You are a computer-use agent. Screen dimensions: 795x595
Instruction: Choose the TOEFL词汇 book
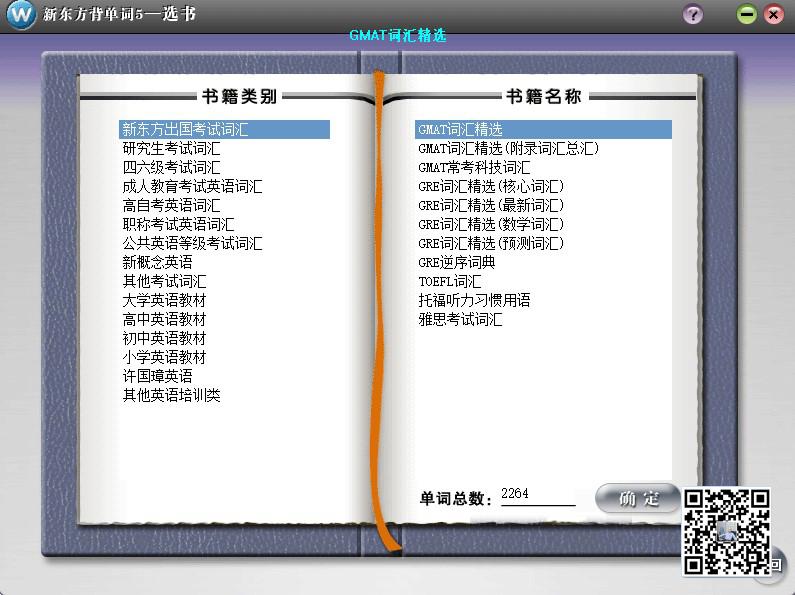click(x=450, y=281)
